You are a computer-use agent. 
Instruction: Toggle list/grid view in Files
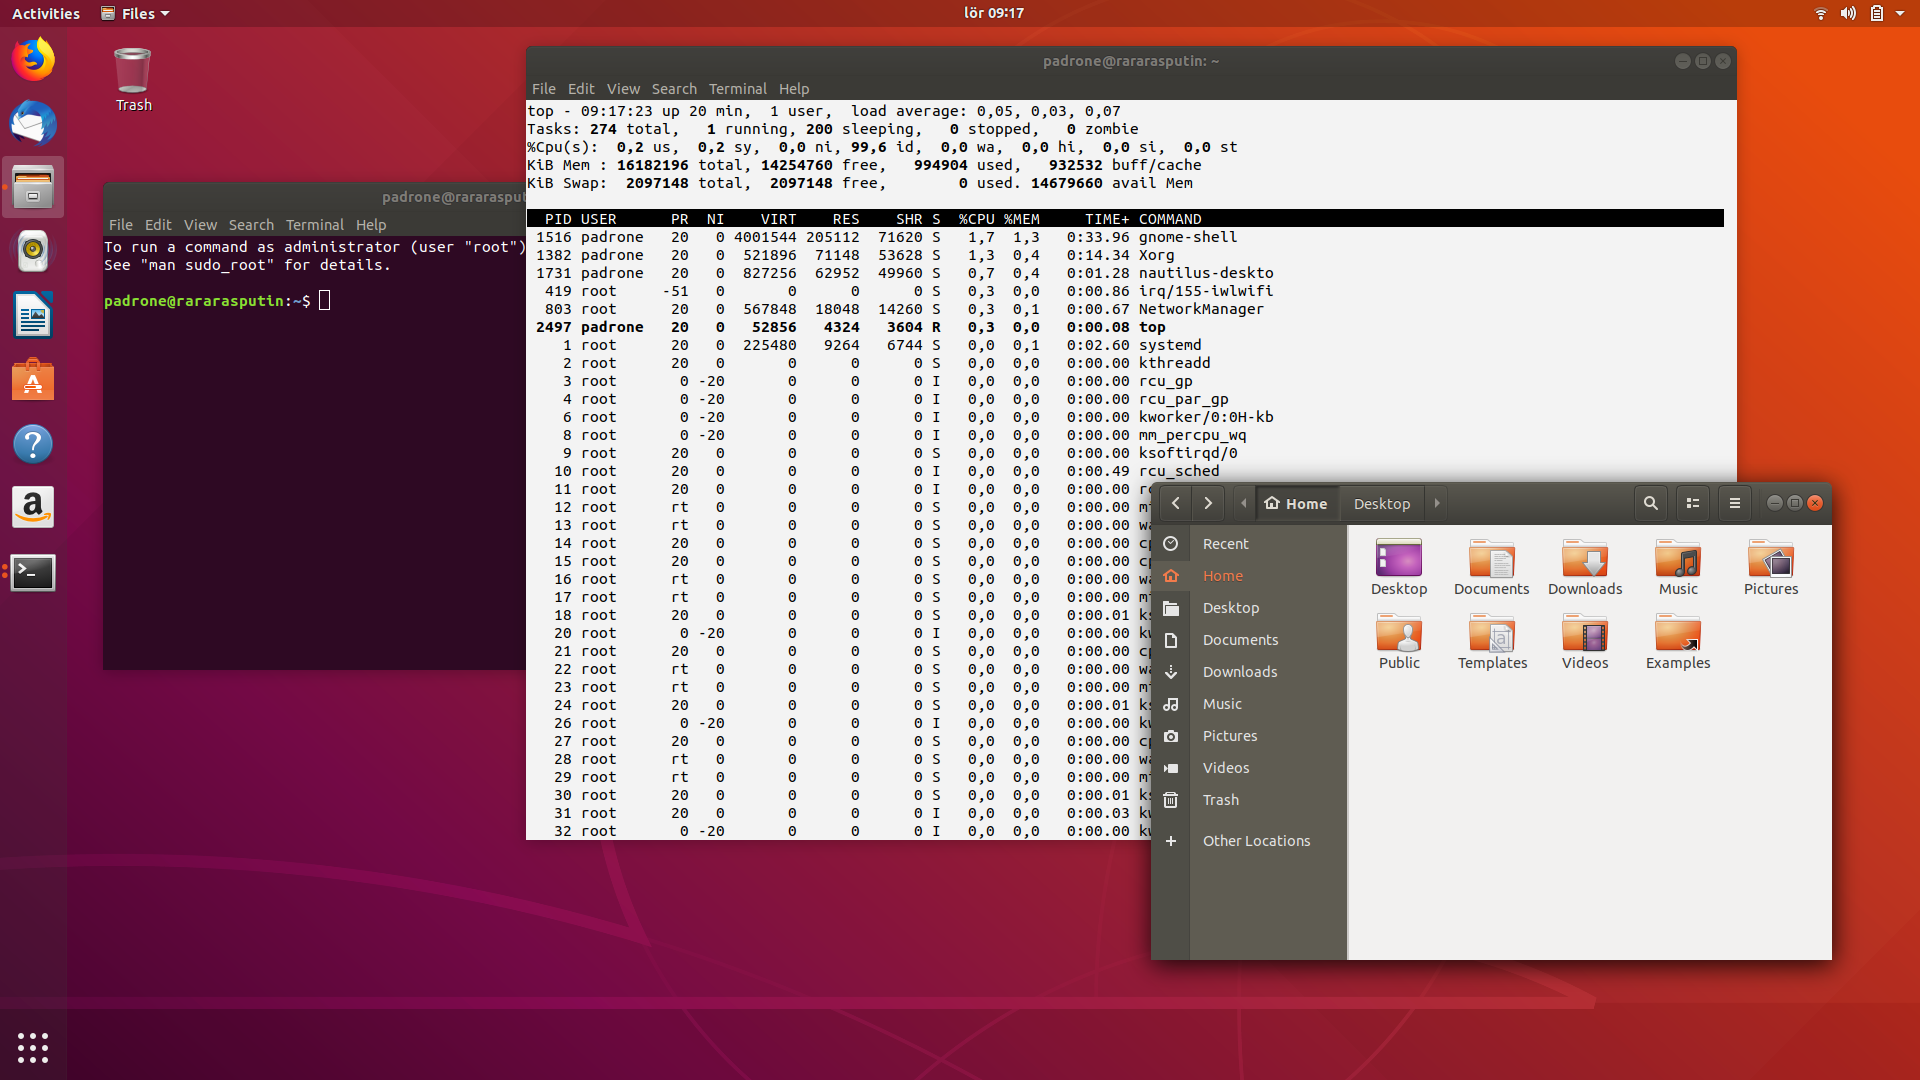(1693, 503)
